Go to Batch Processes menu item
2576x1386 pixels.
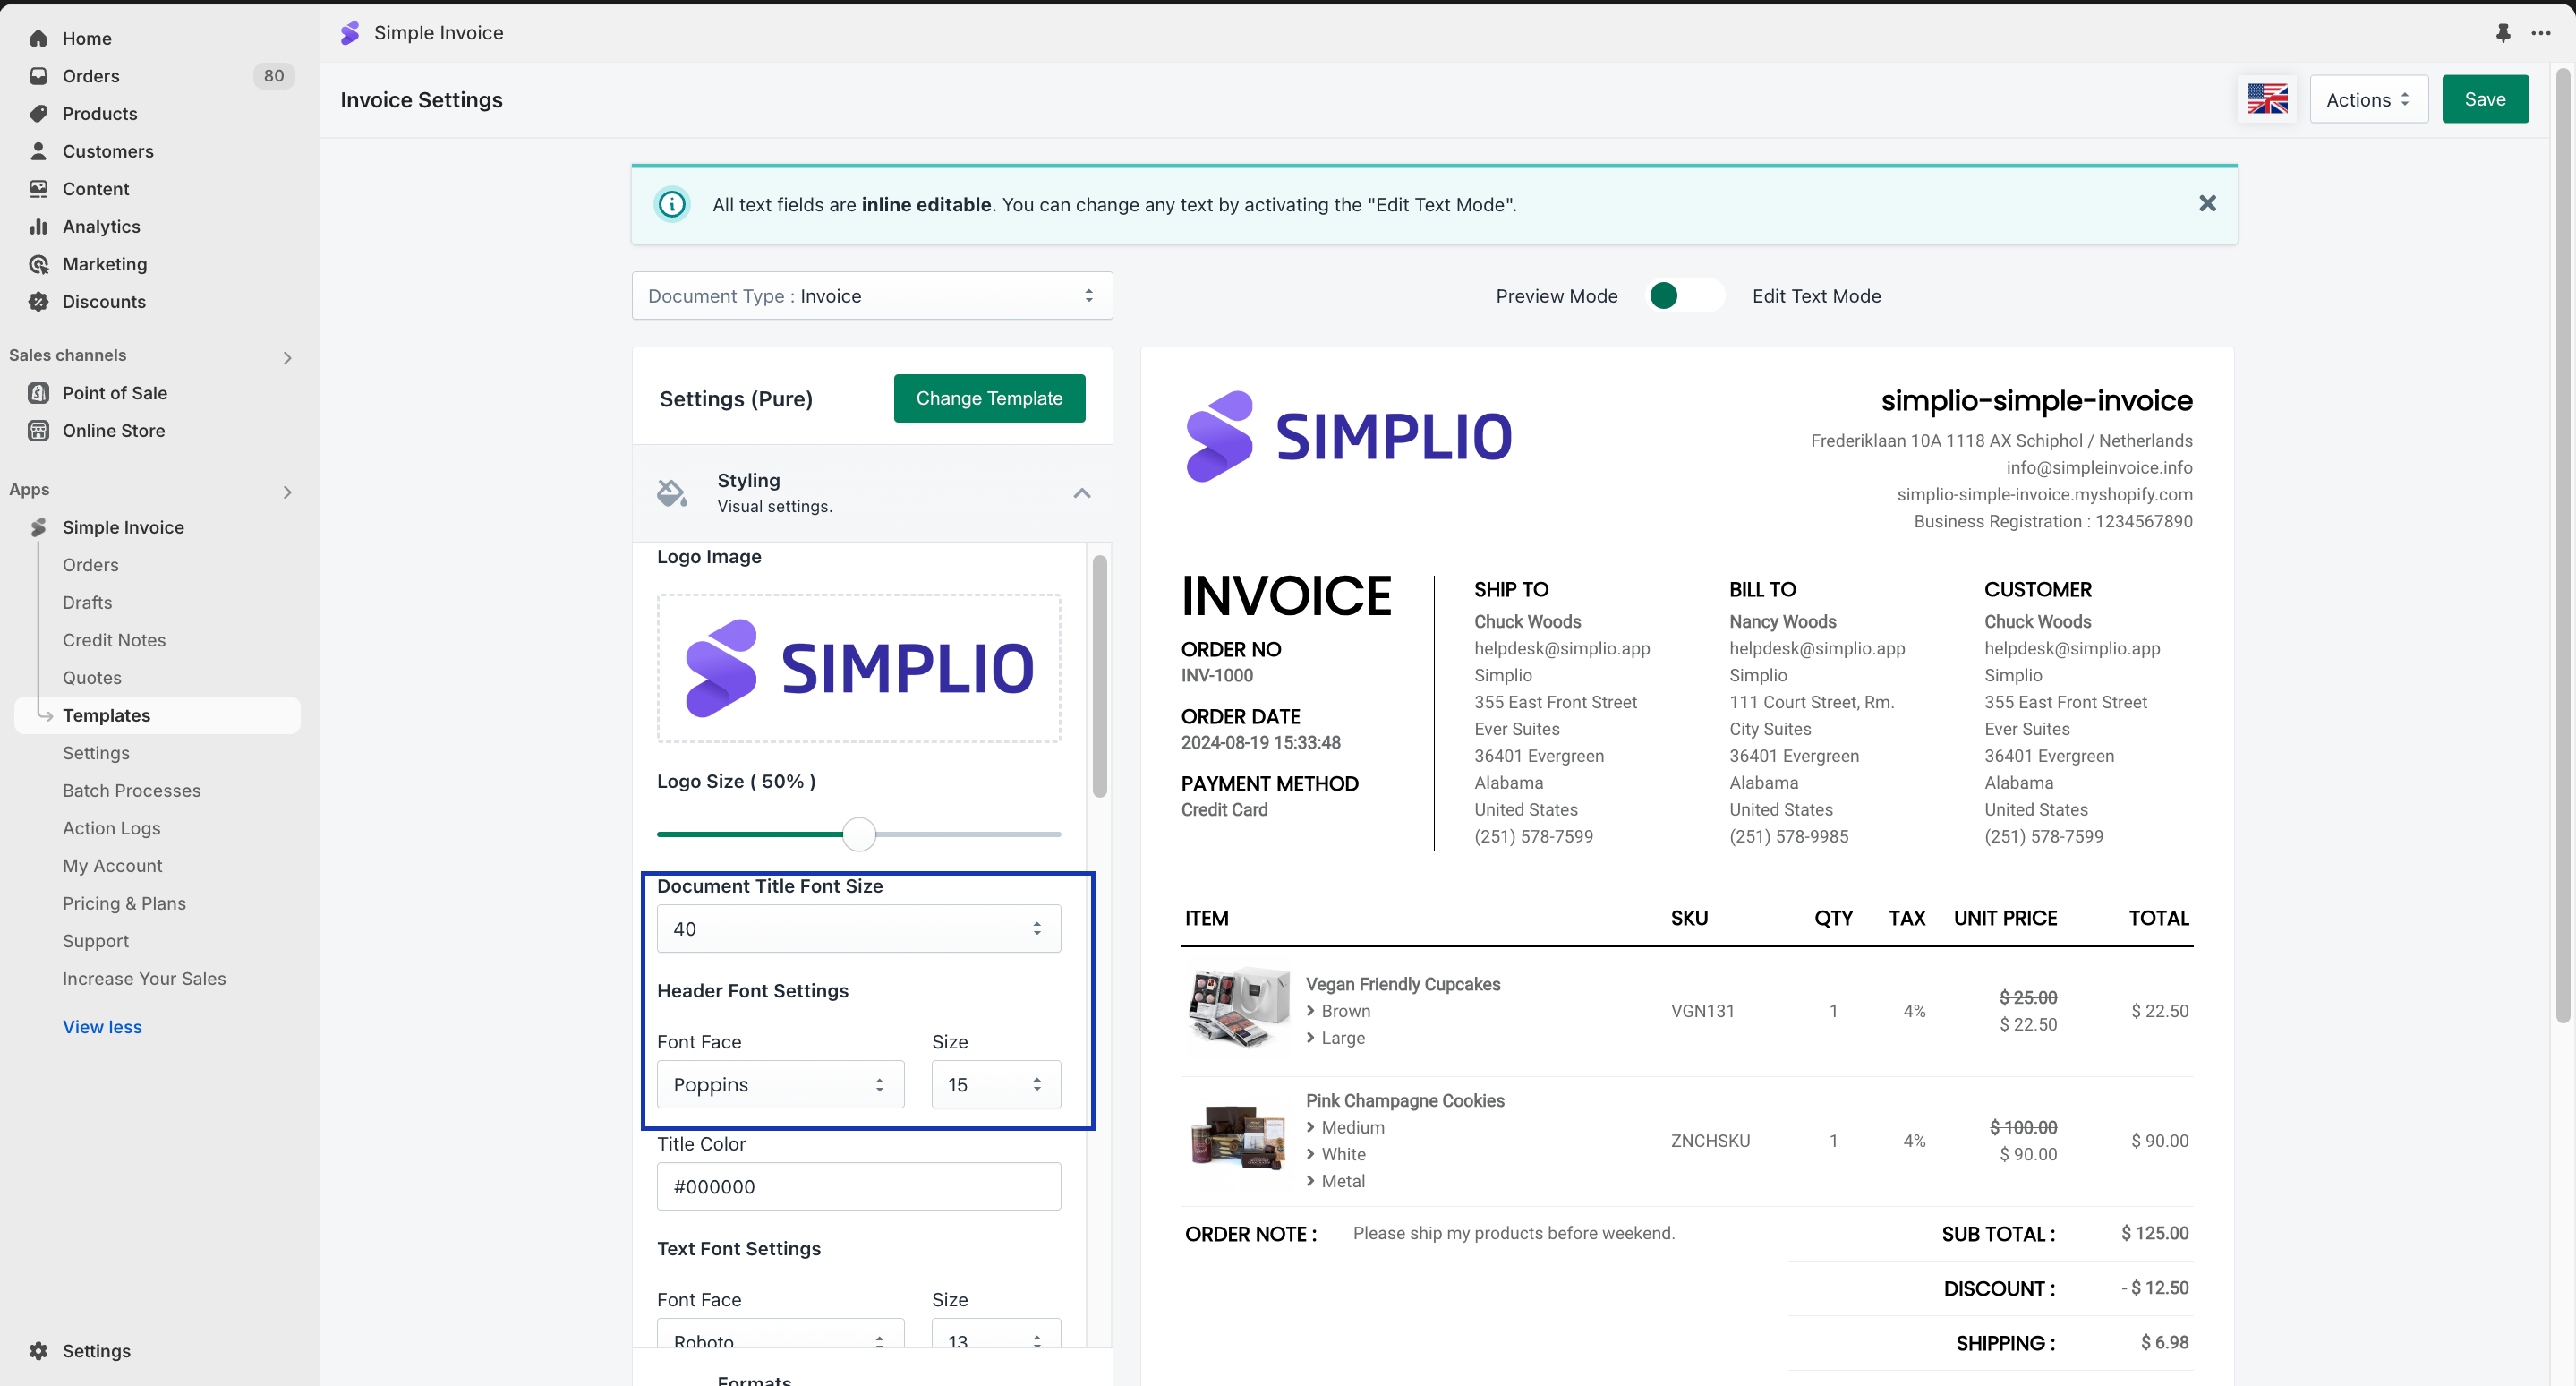click(131, 790)
